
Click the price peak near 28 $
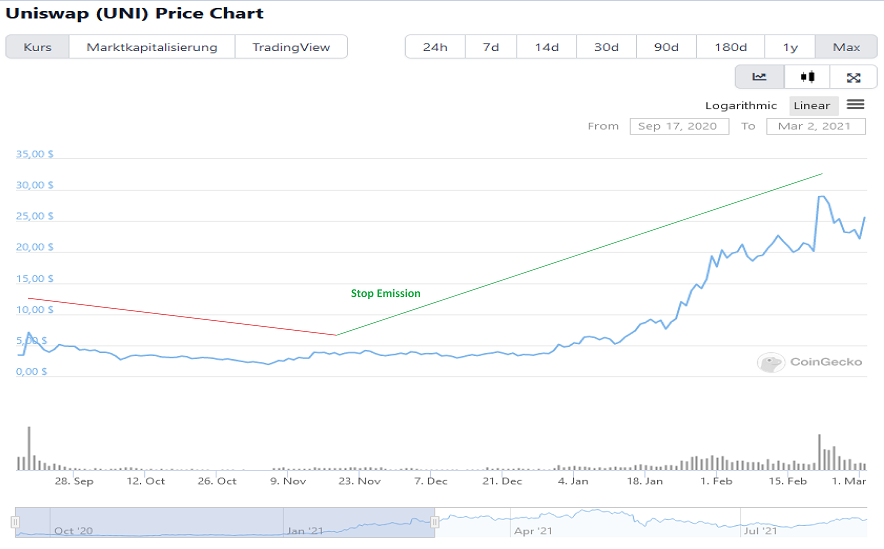click(x=821, y=197)
